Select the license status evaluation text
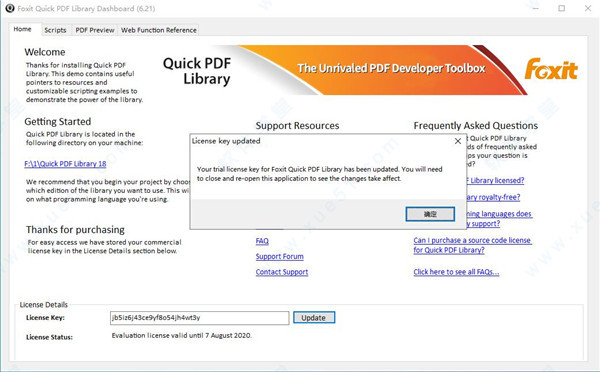Image resolution: width=600 pixels, height=372 pixels. [x=182, y=335]
